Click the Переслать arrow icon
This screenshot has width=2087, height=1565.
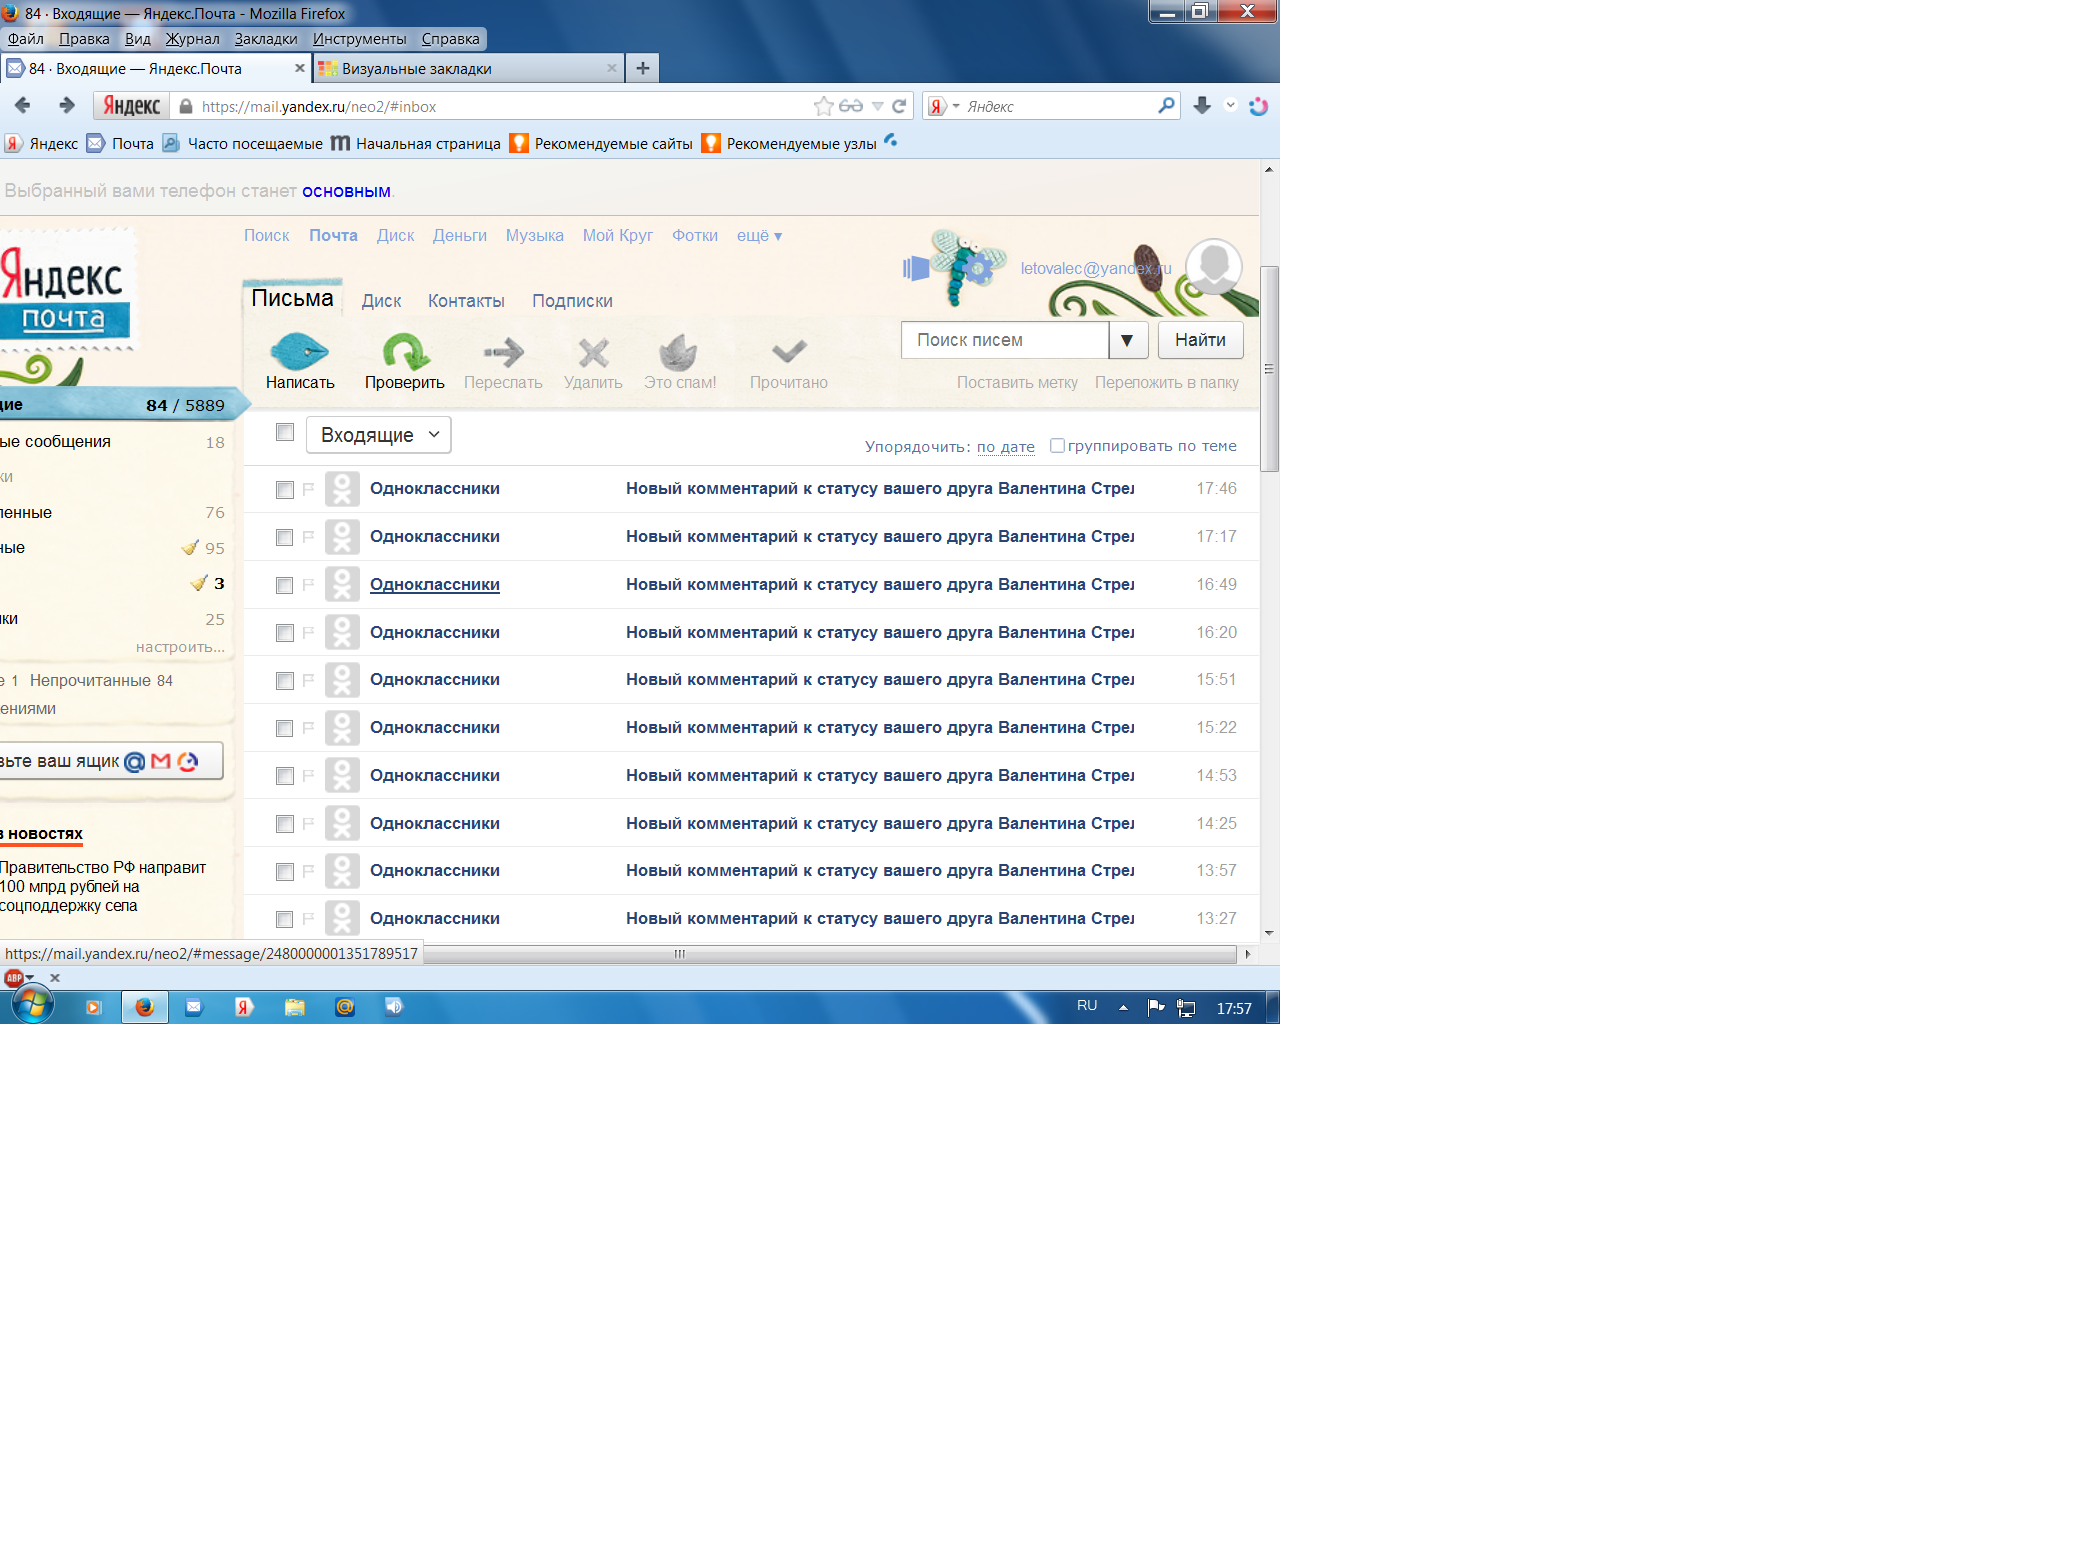[503, 353]
